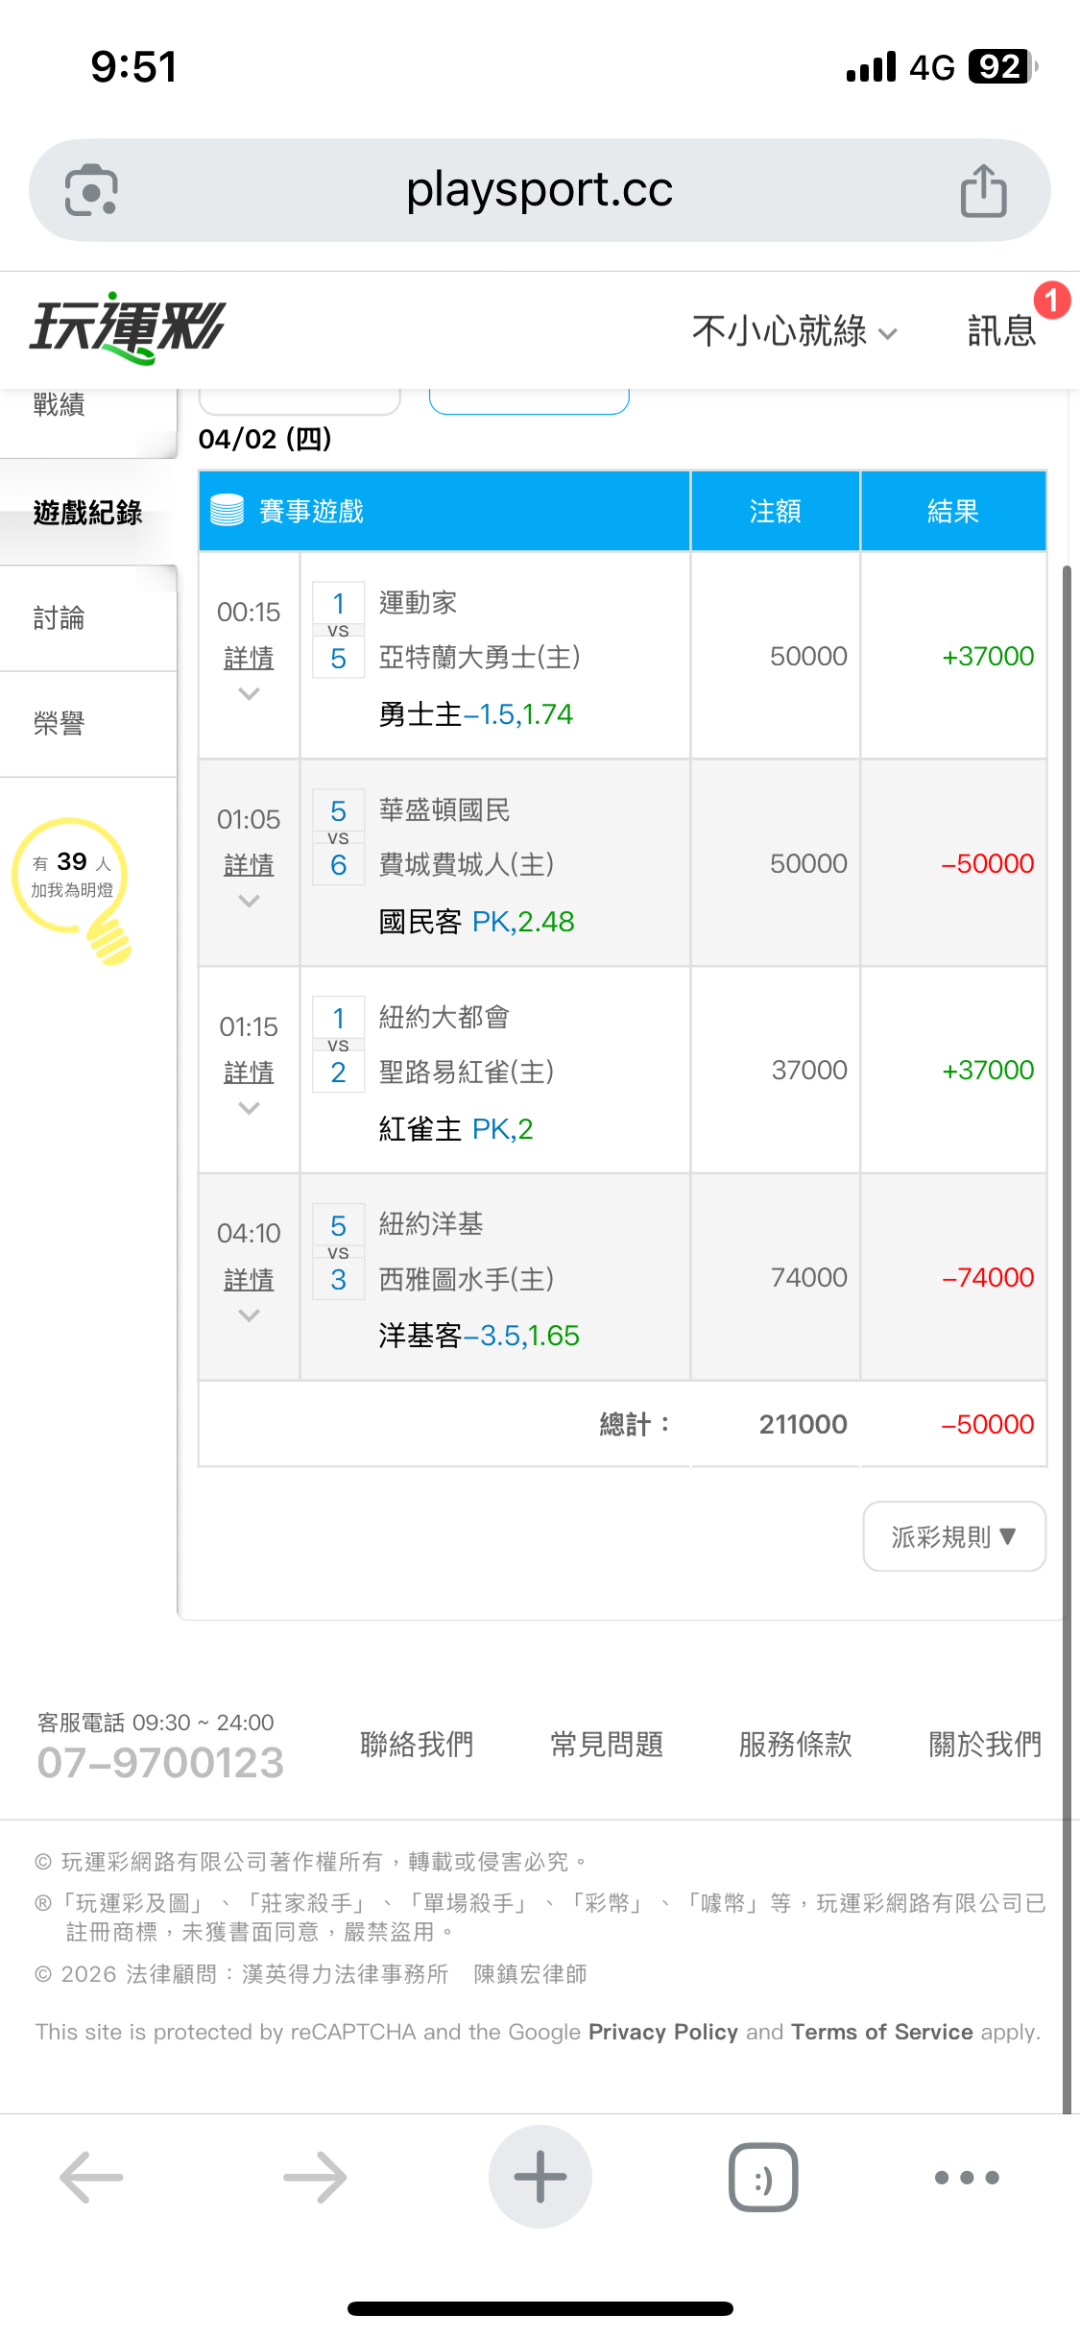Tap the playsport.cc address field
This screenshot has width=1080, height=2339.
[x=539, y=190]
